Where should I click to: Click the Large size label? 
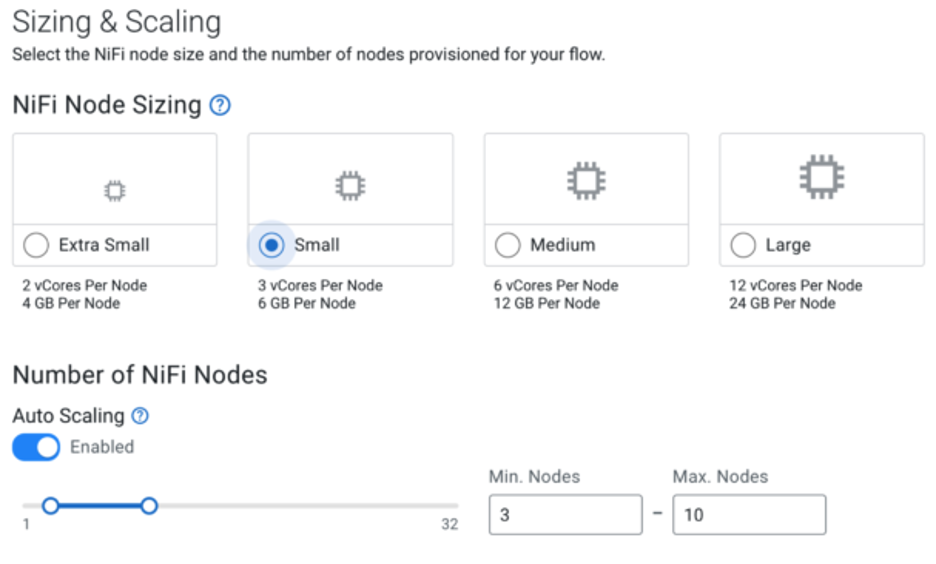pyautogui.click(x=788, y=245)
